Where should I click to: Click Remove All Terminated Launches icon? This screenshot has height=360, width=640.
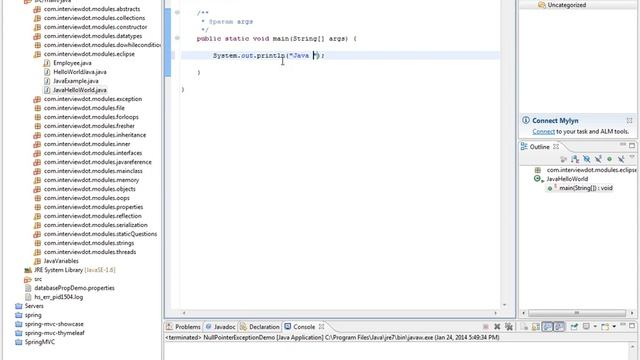(x=509, y=327)
